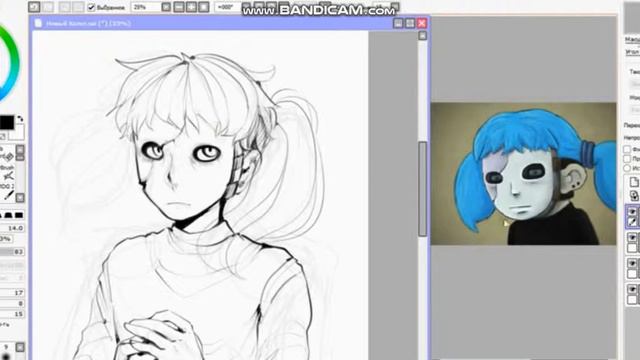Minimize the canvas document window
Image resolution: width=640 pixels, height=360 pixels.
point(398,23)
